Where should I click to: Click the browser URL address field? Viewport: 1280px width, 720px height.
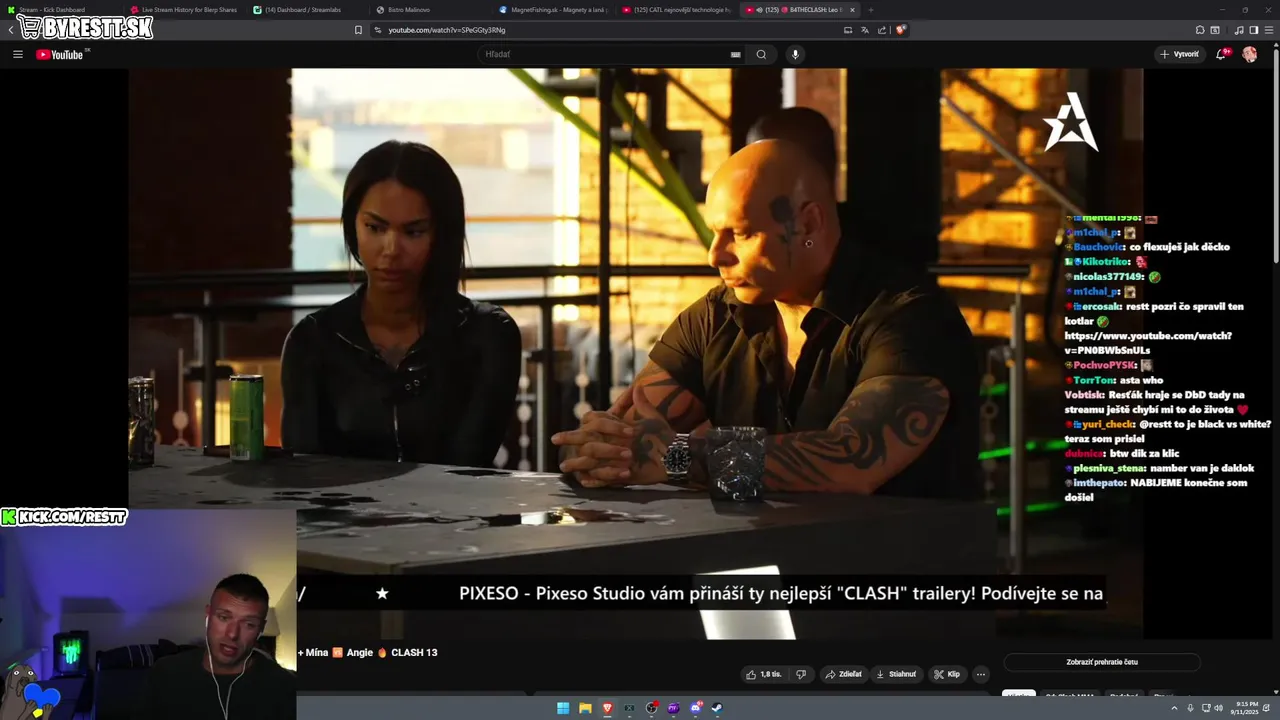600,30
